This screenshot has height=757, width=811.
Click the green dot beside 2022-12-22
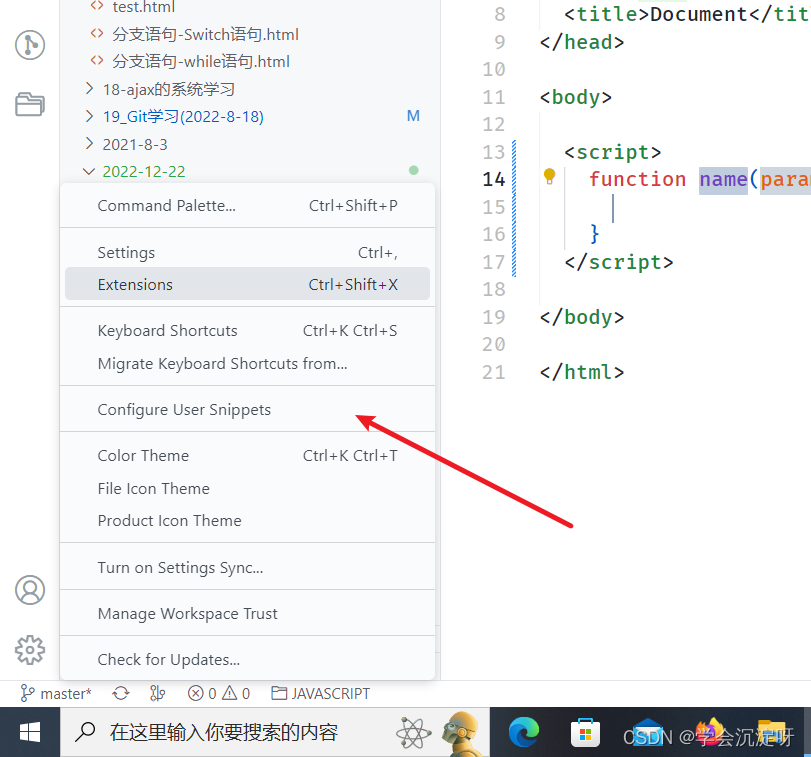(413, 170)
